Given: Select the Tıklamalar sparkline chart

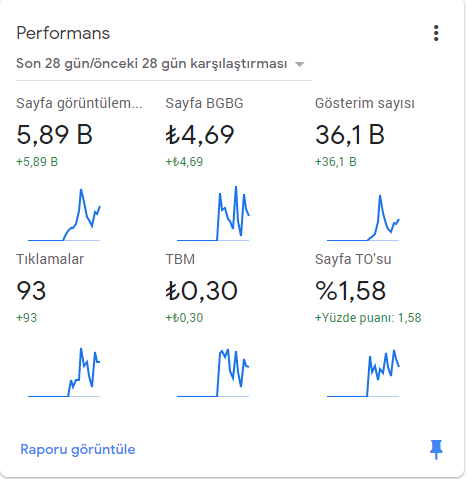Looking at the screenshot, I should click(x=64, y=372).
